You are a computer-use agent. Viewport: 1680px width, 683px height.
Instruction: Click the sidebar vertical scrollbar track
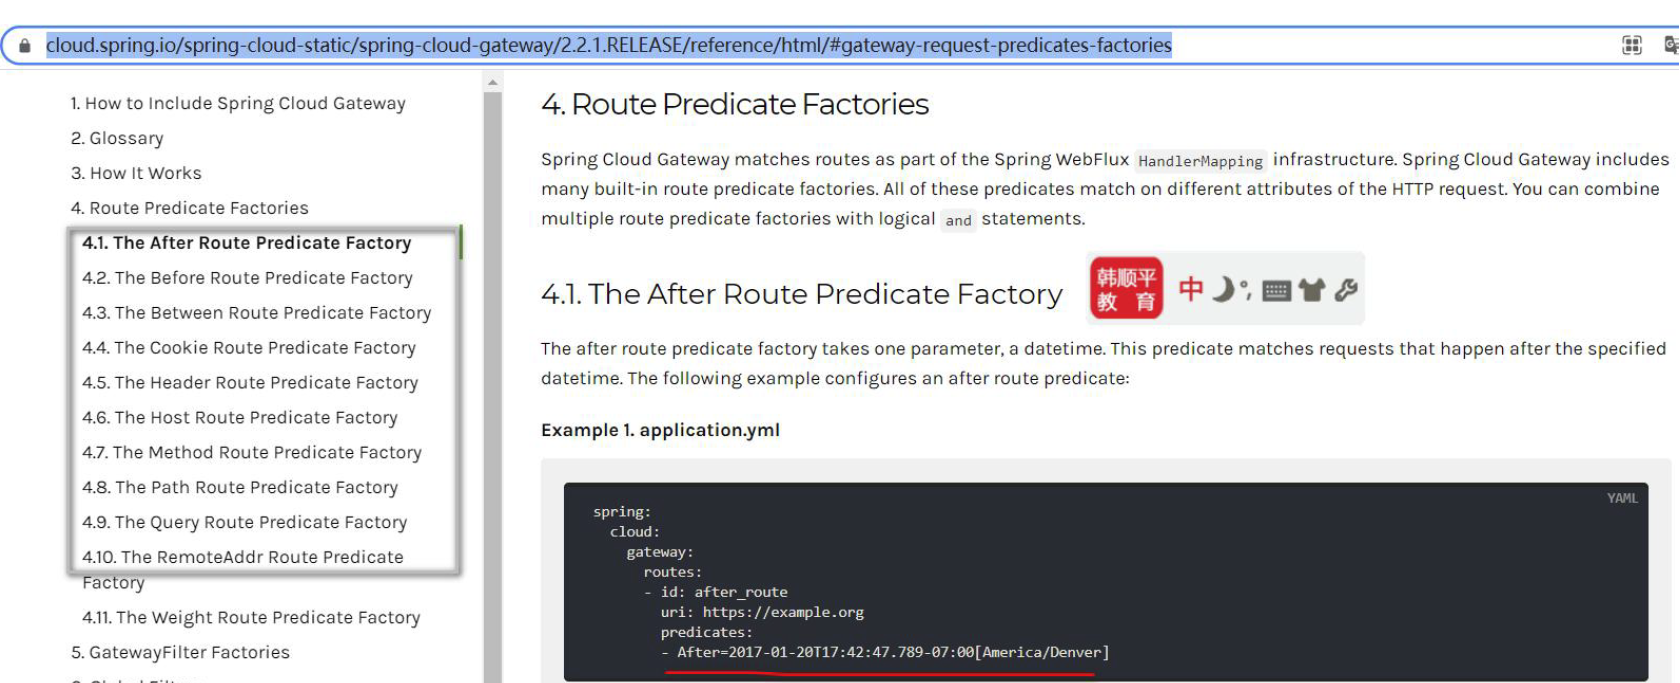(x=493, y=388)
